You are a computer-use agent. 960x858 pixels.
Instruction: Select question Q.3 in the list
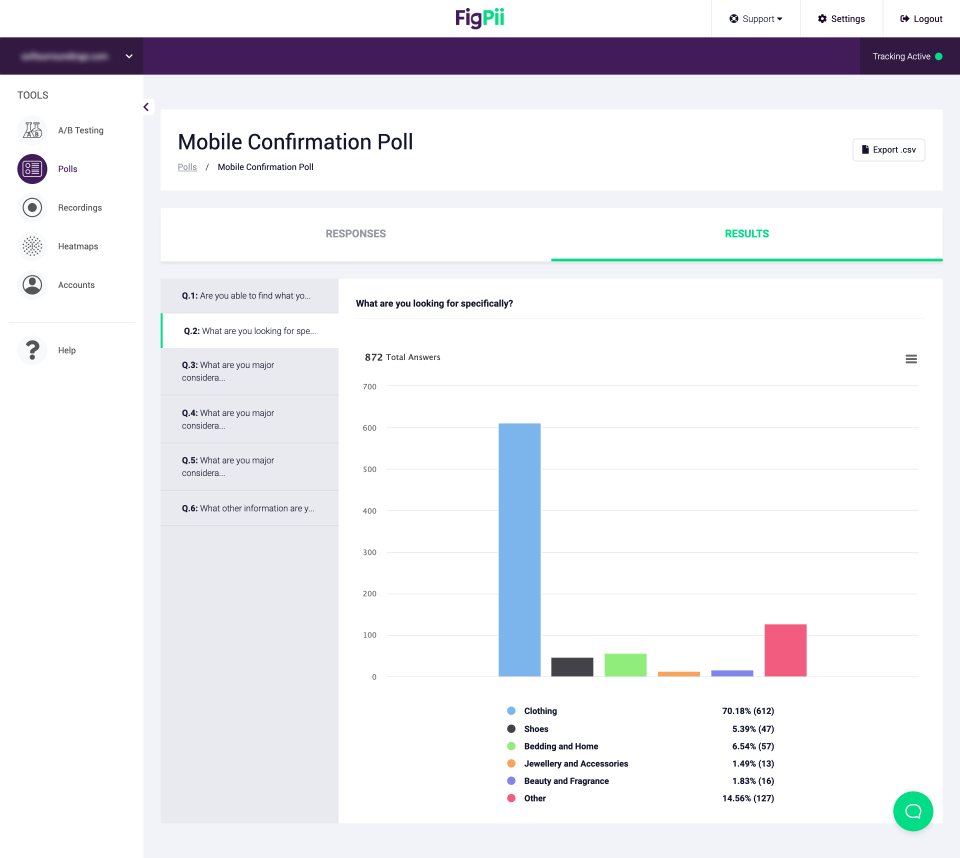coord(249,370)
